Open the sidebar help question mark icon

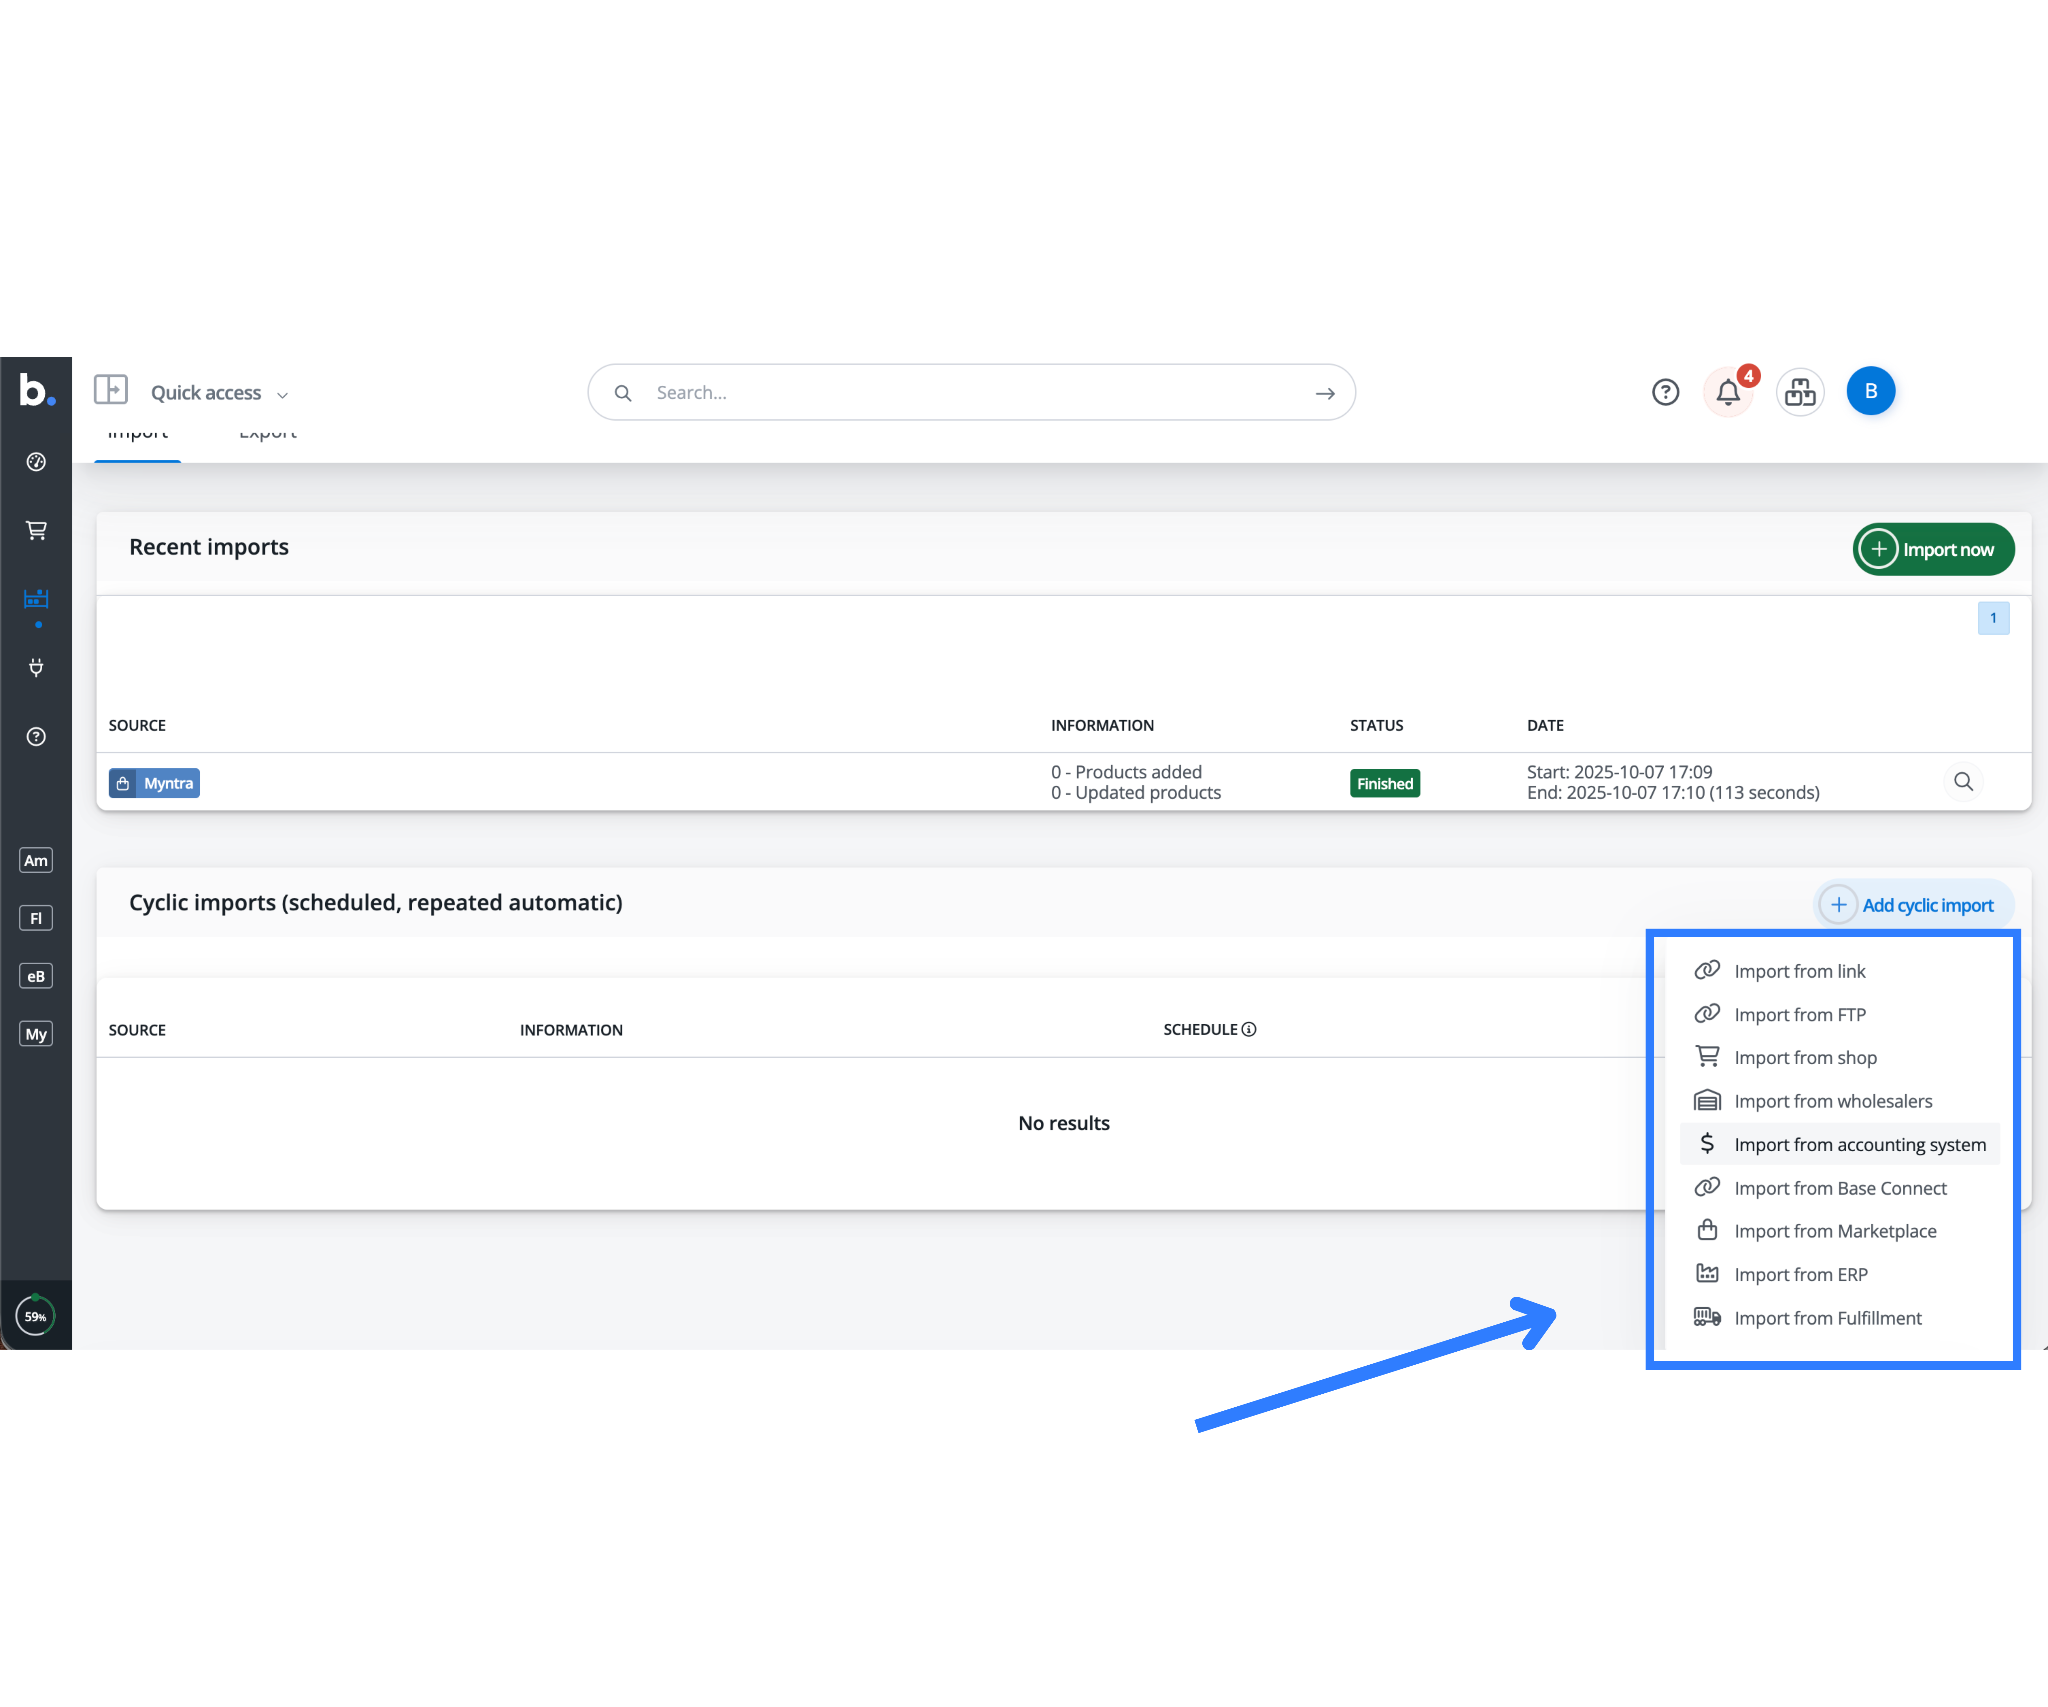[36, 737]
